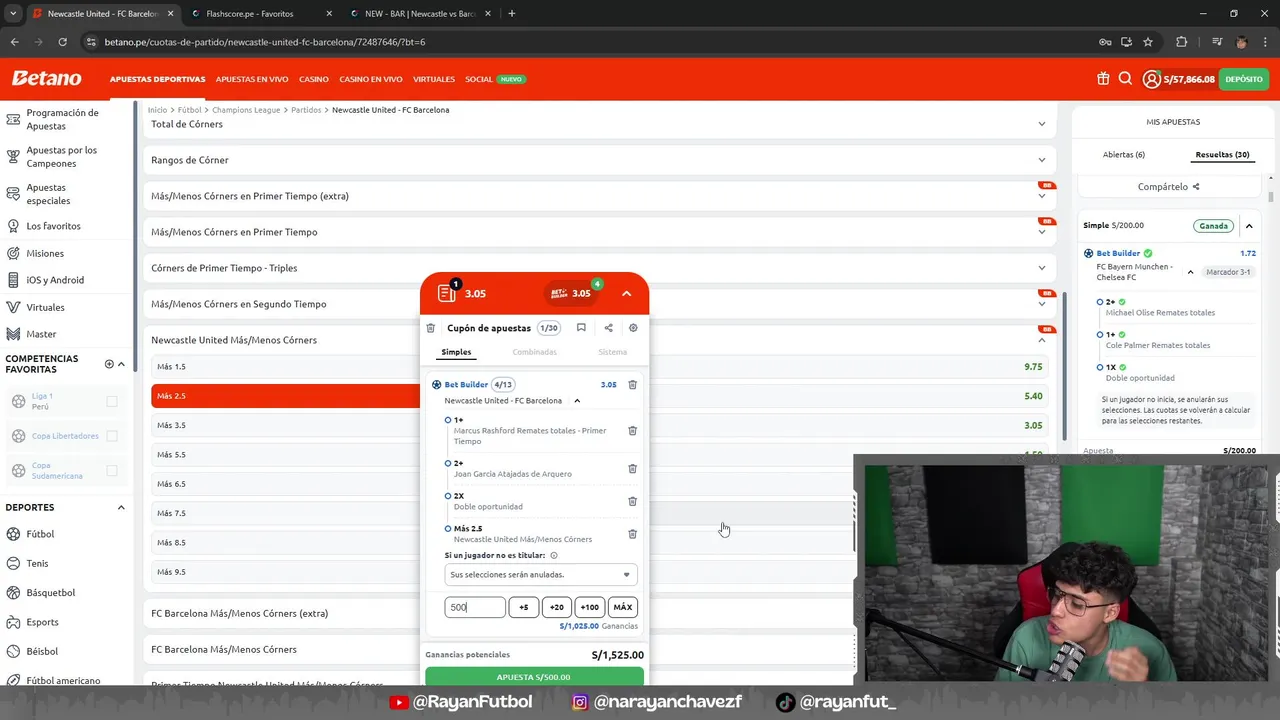1280x720 pixels.
Task: Add a favorite competition with the plus icon
Action: click(x=109, y=364)
